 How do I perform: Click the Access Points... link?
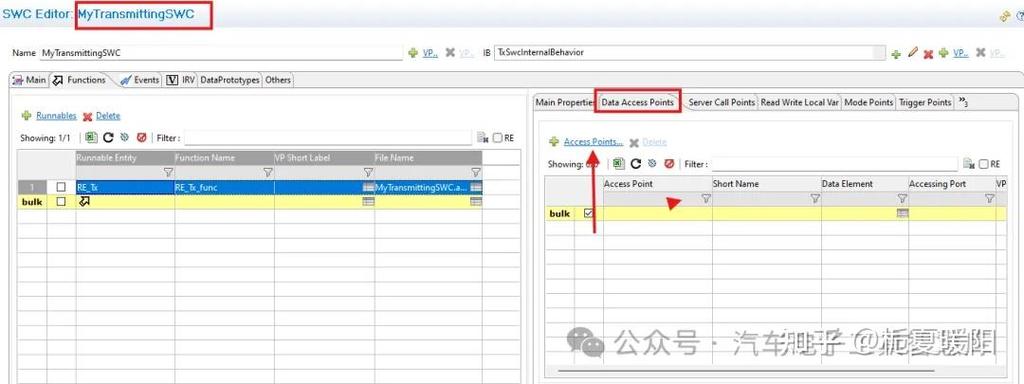coord(593,142)
